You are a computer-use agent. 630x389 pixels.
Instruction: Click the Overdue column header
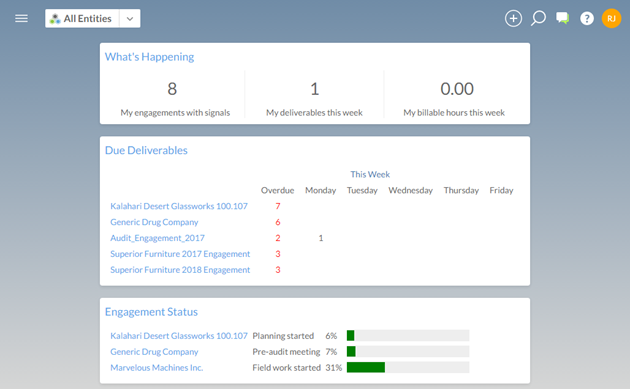tap(278, 190)
